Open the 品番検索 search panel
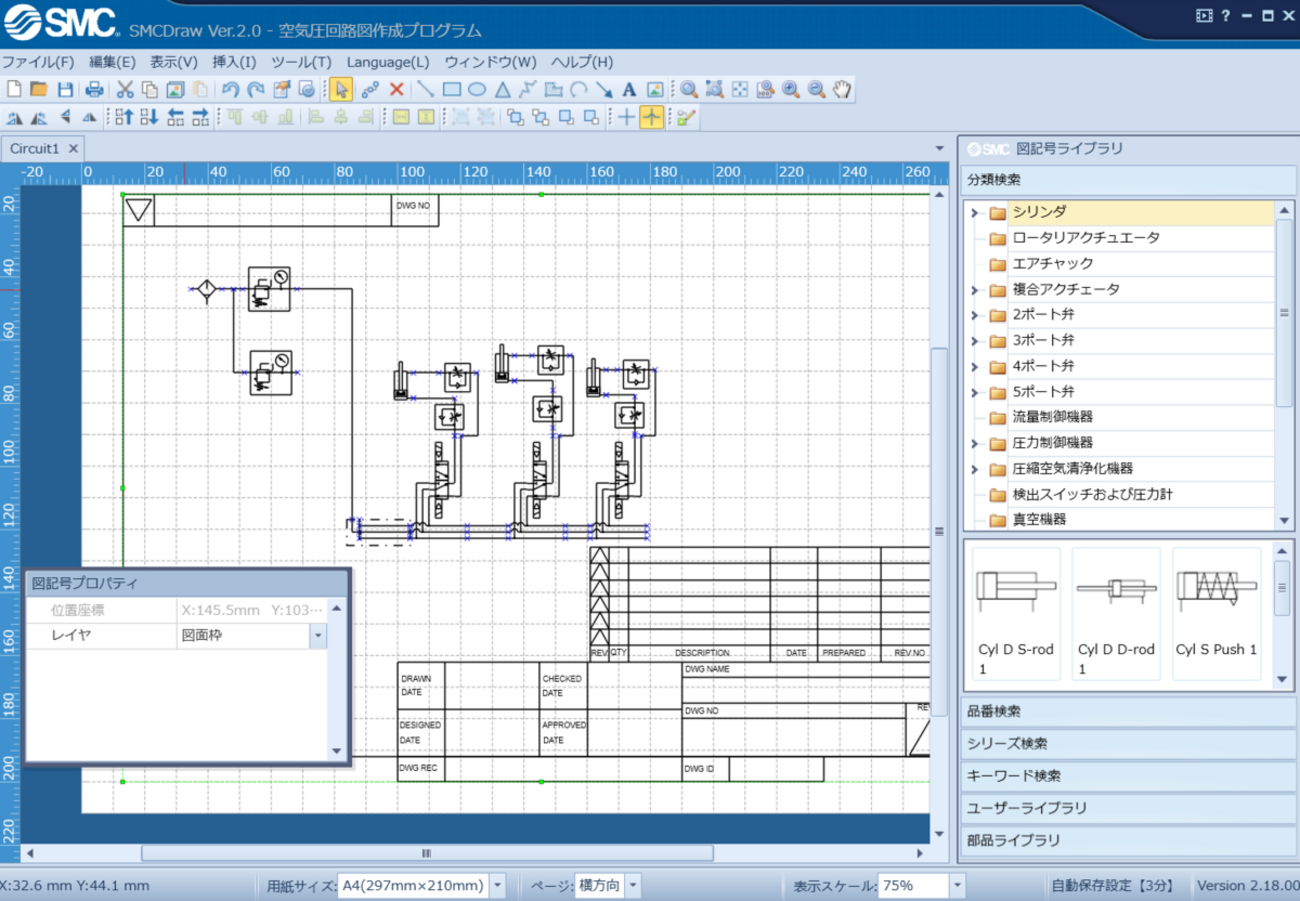 coord(1128,712)
